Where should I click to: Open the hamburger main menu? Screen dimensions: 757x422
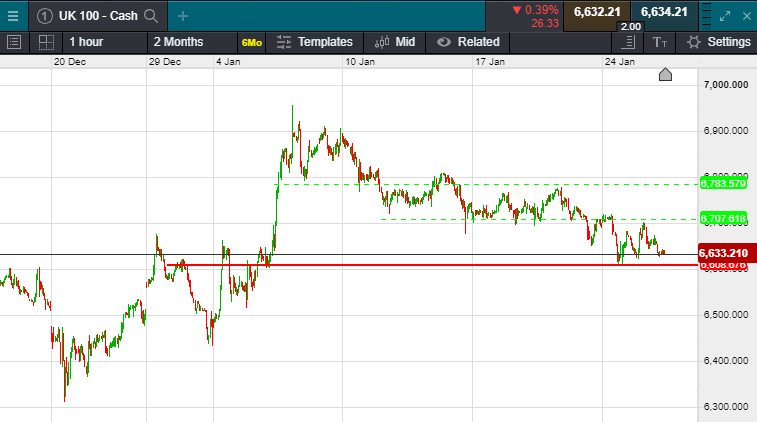point(13,16)
